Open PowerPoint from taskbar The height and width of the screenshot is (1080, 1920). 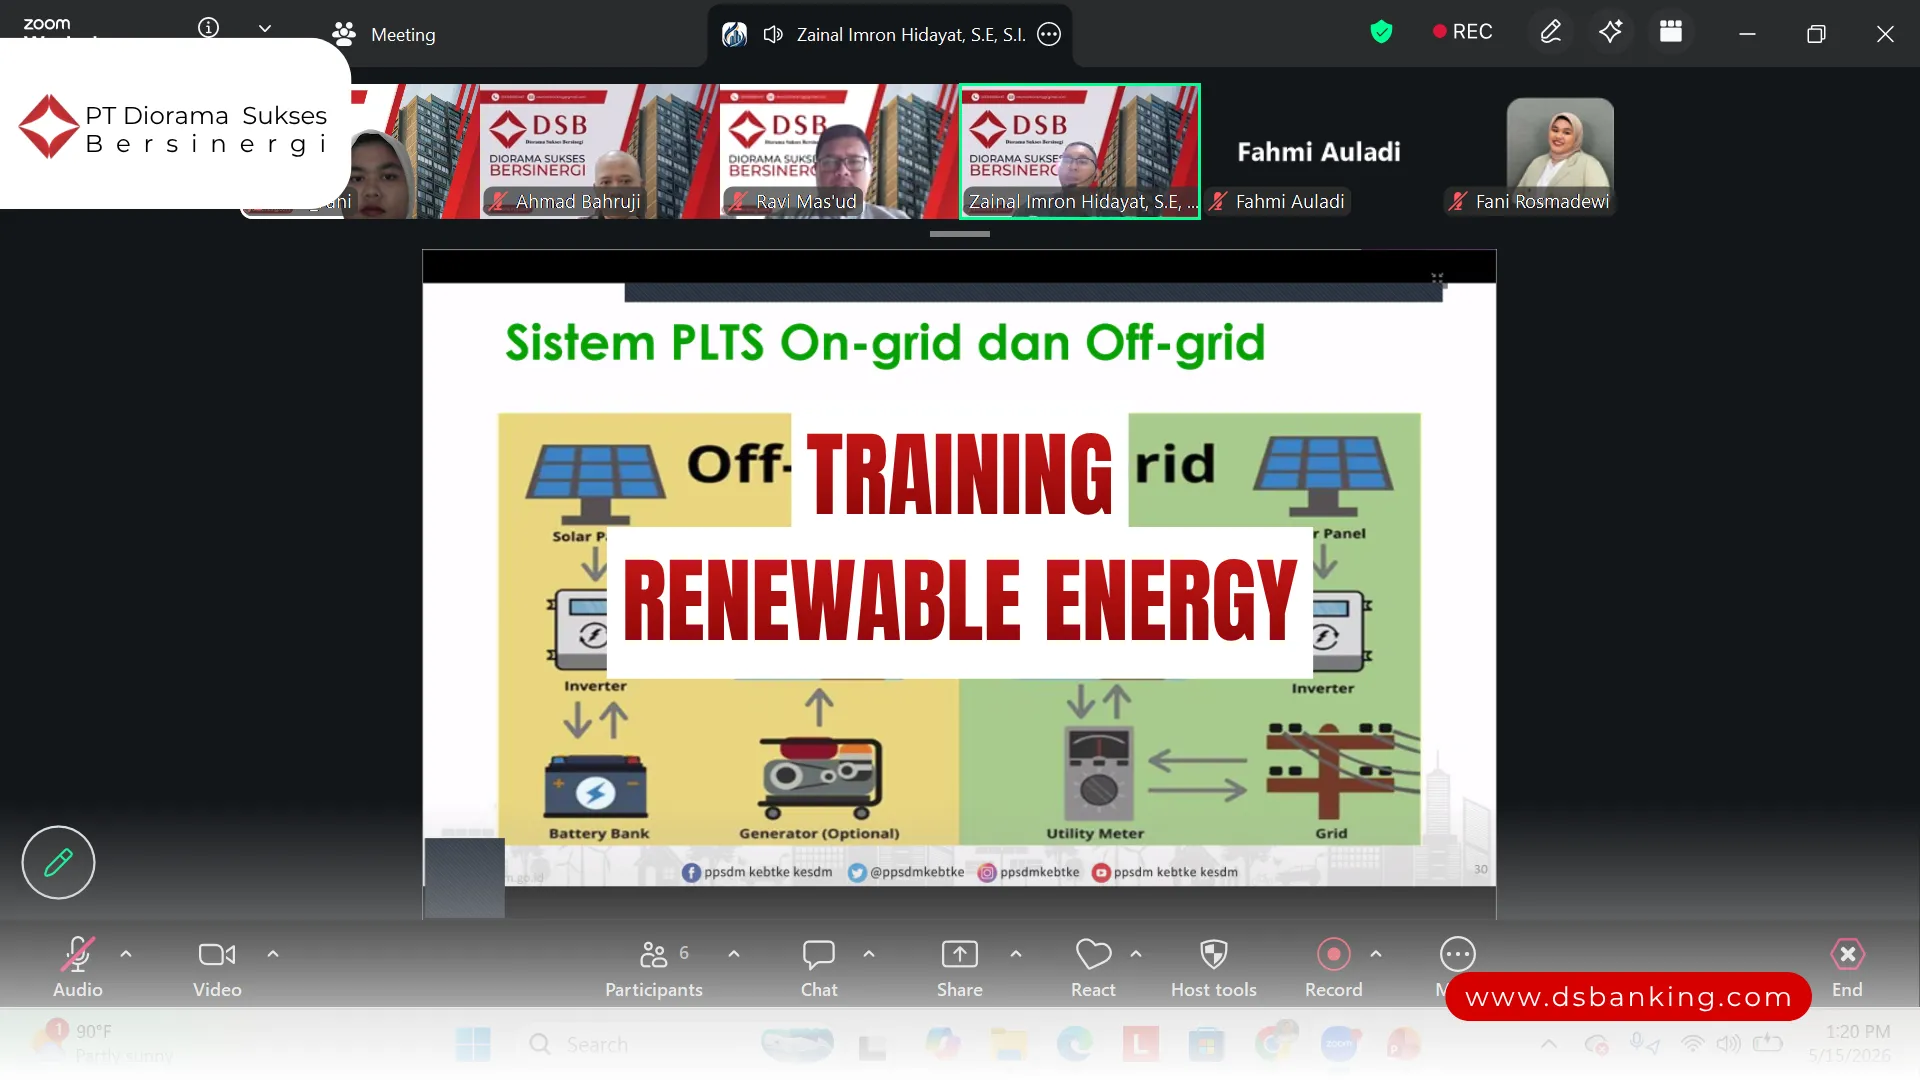click(x=1404, y=1045)
